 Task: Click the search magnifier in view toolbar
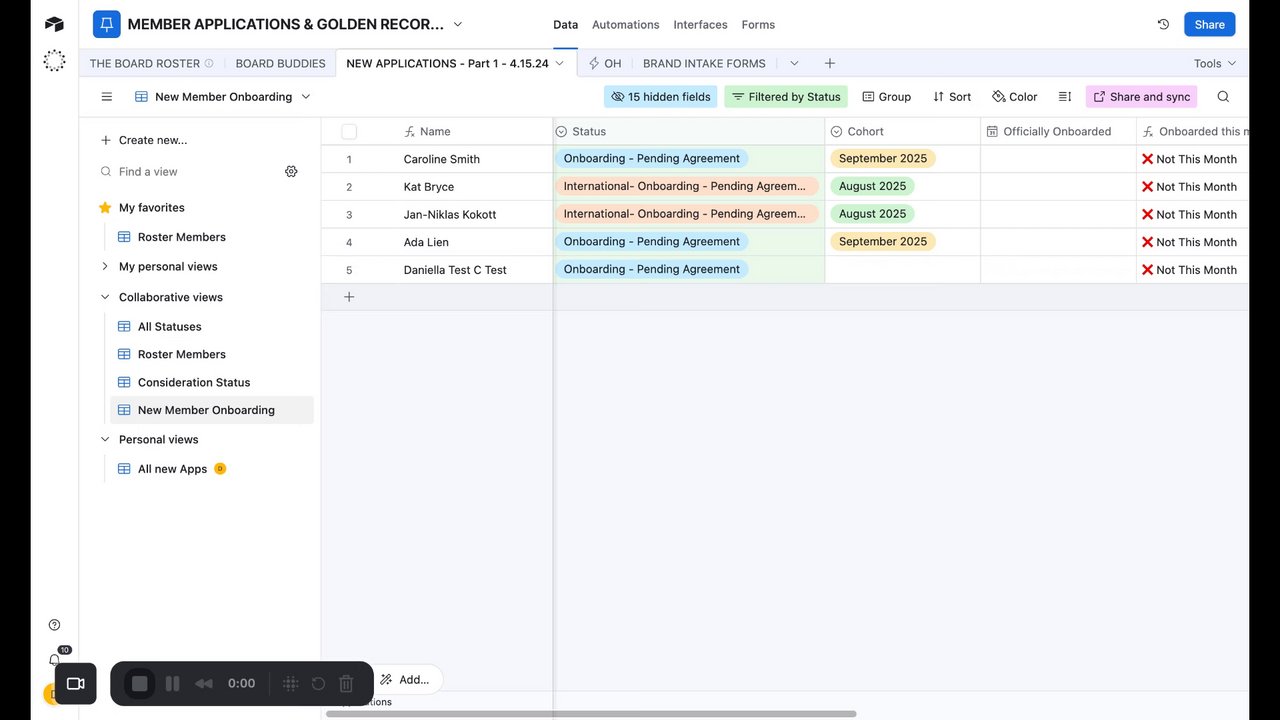point(1223,97)
